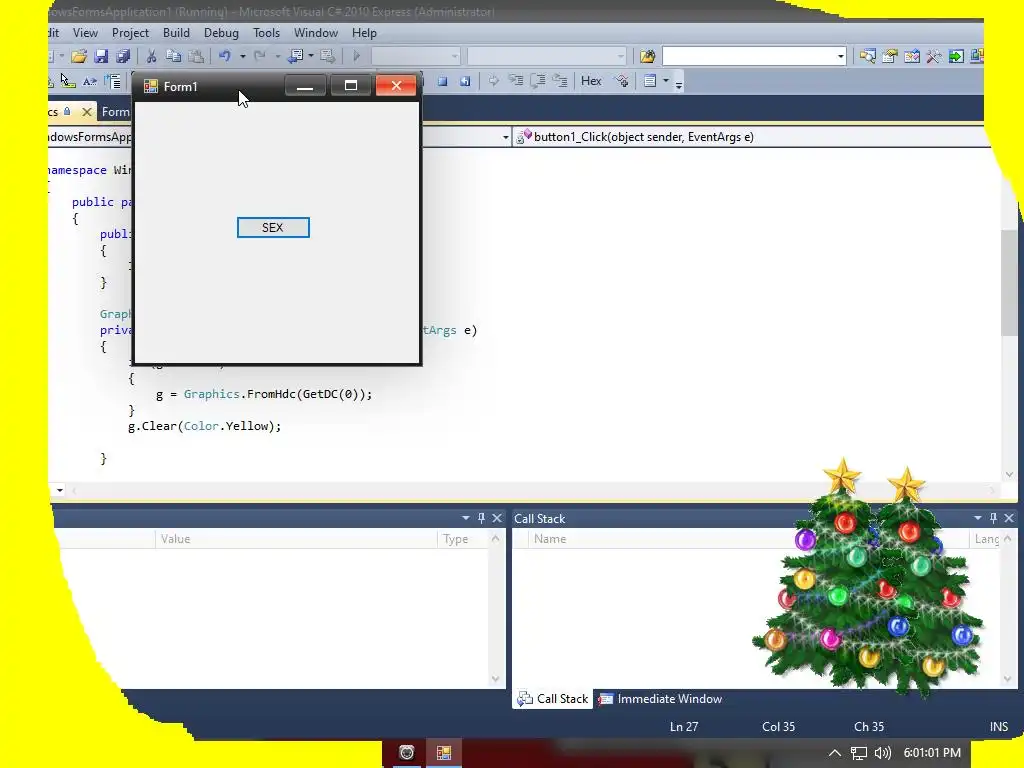Screen dimensions: 1024x768
Task: Open the View menu
Action: (x=85, y=33)
